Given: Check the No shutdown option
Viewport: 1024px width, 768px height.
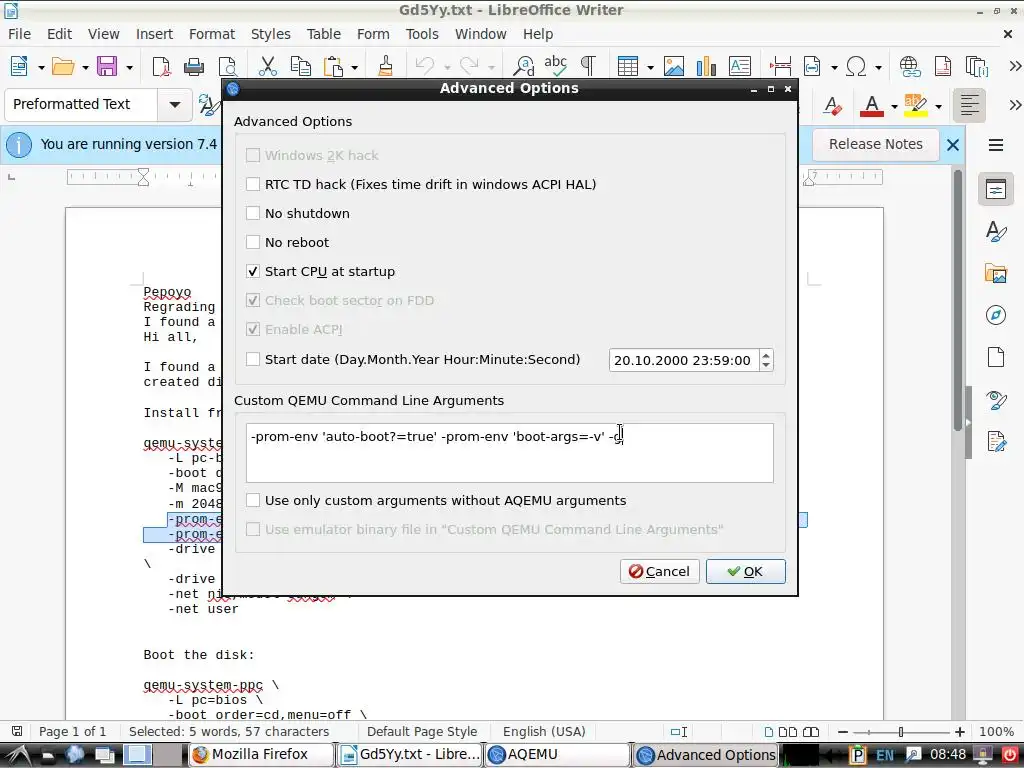Looking at the screenshot, I should tap(253, 214).
